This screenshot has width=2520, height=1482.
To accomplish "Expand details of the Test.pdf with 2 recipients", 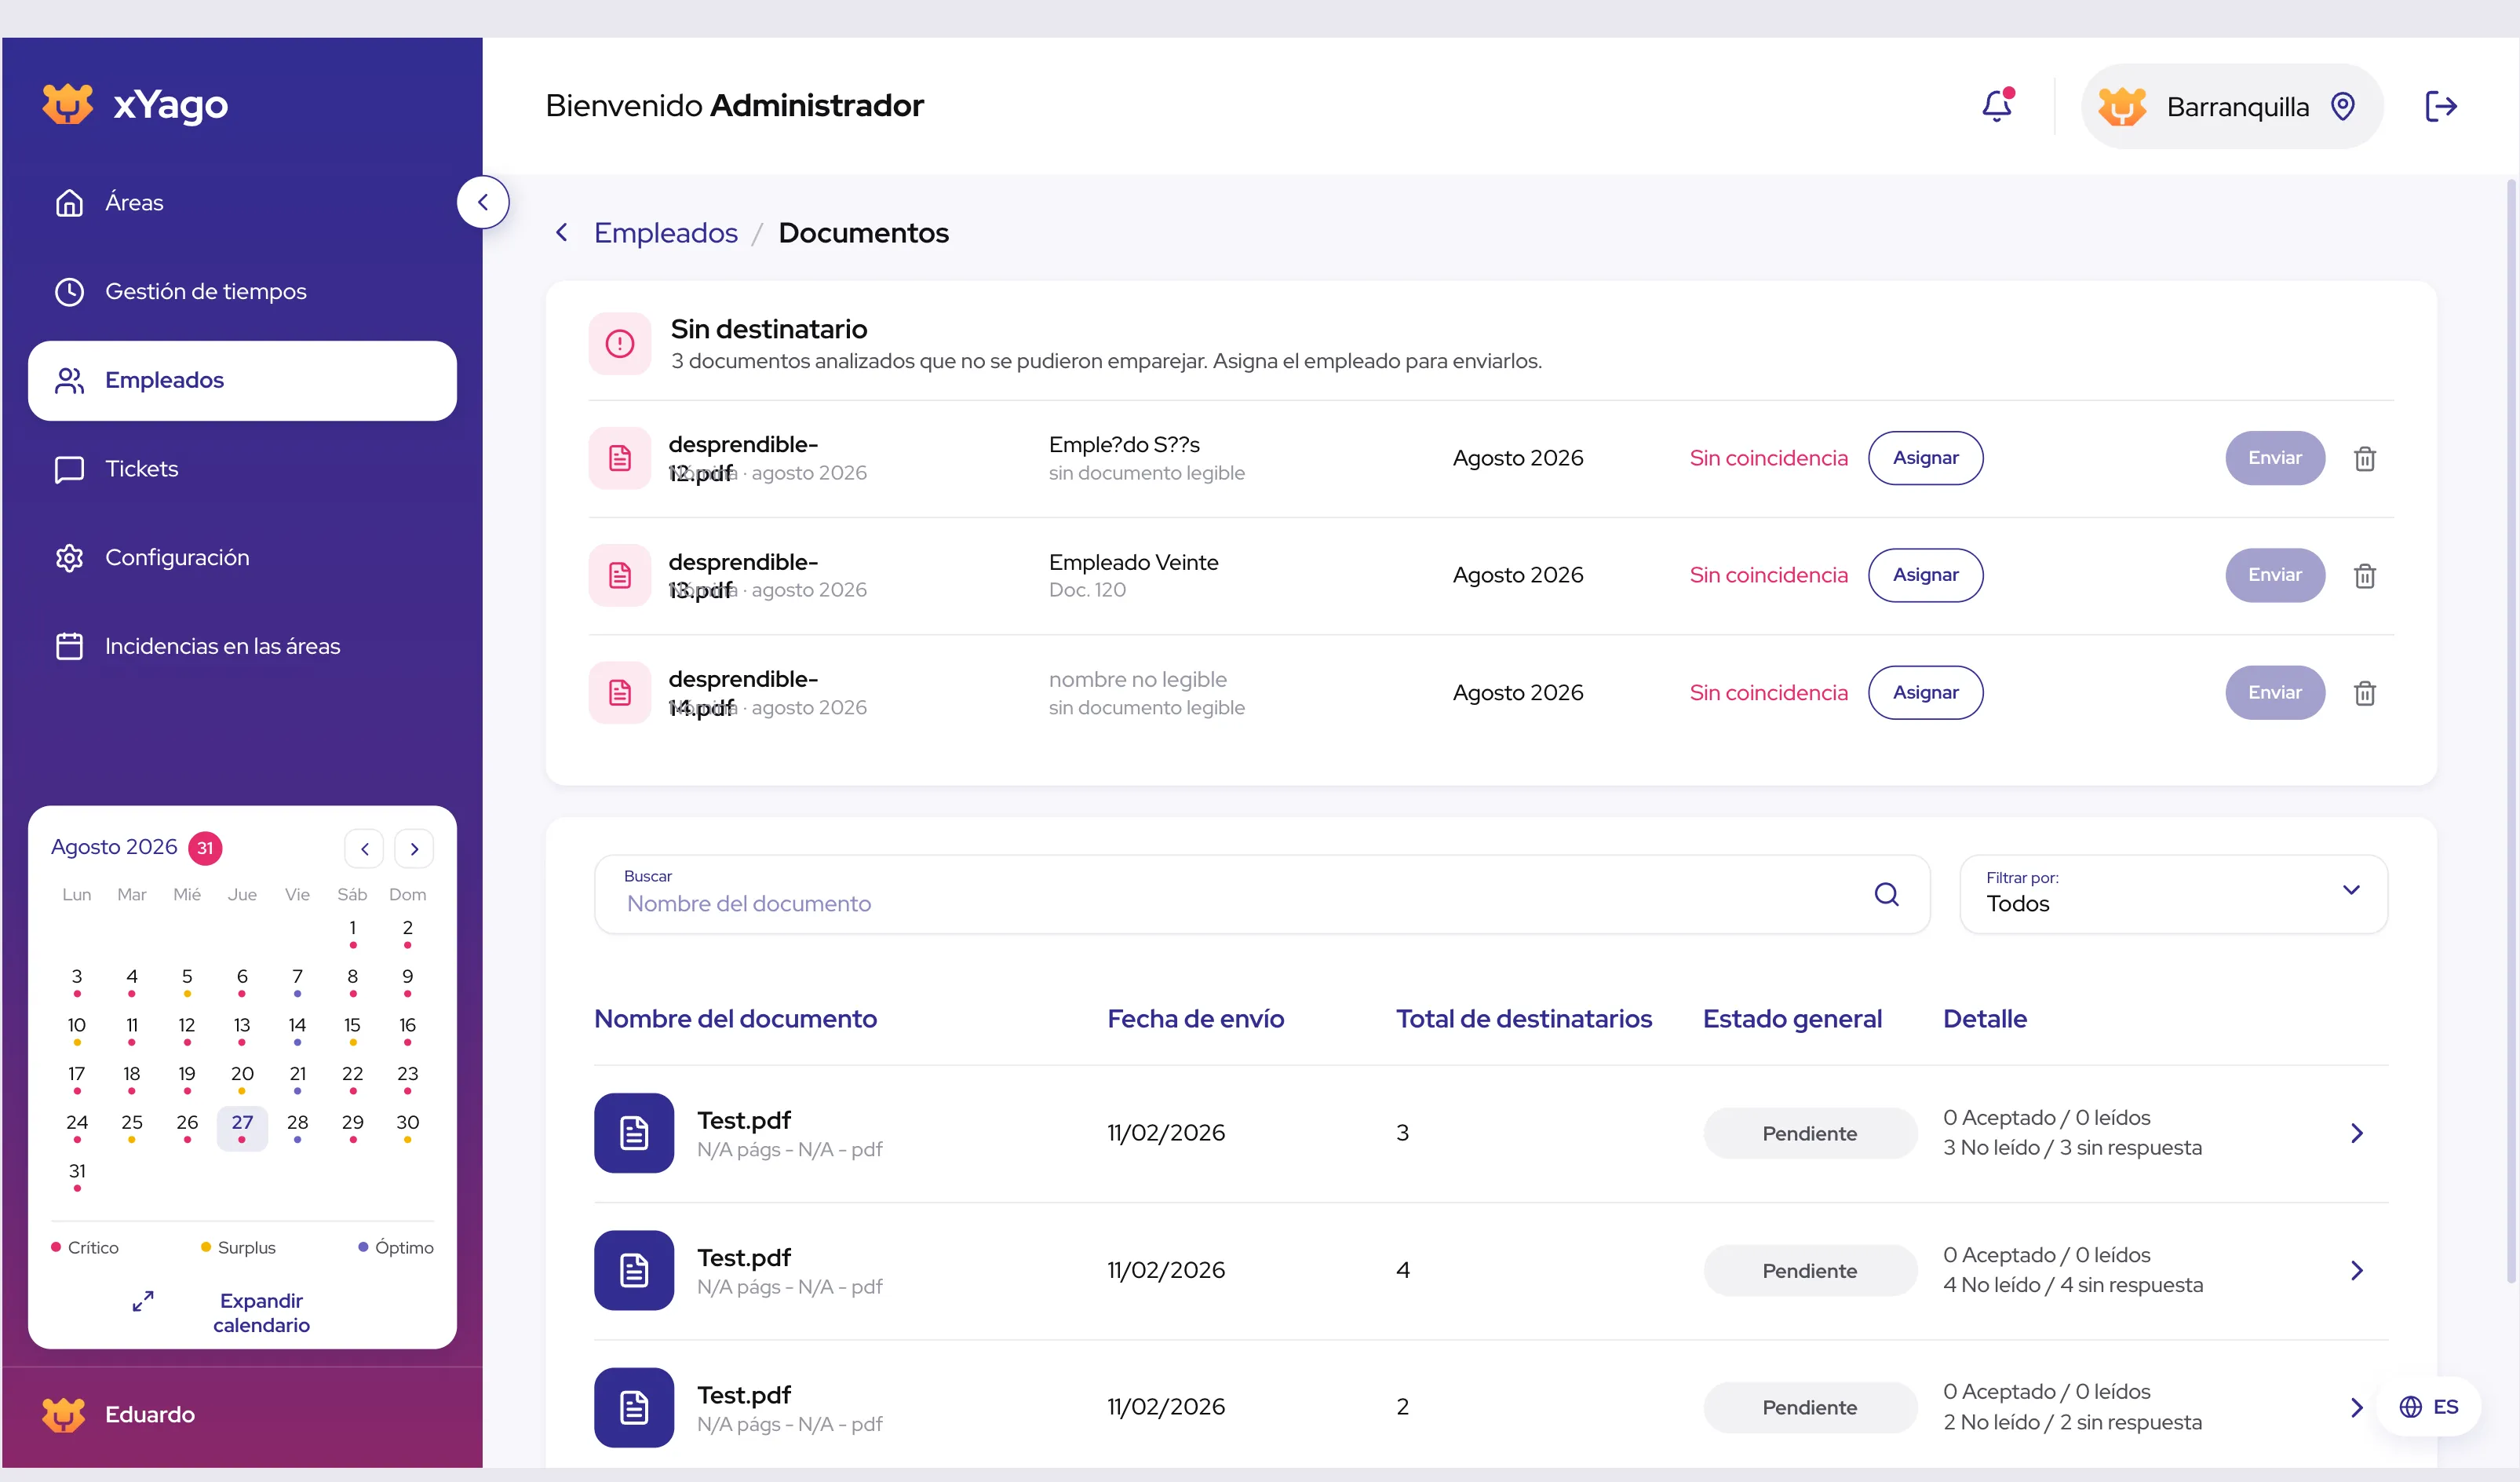I will (2357, 1407).
